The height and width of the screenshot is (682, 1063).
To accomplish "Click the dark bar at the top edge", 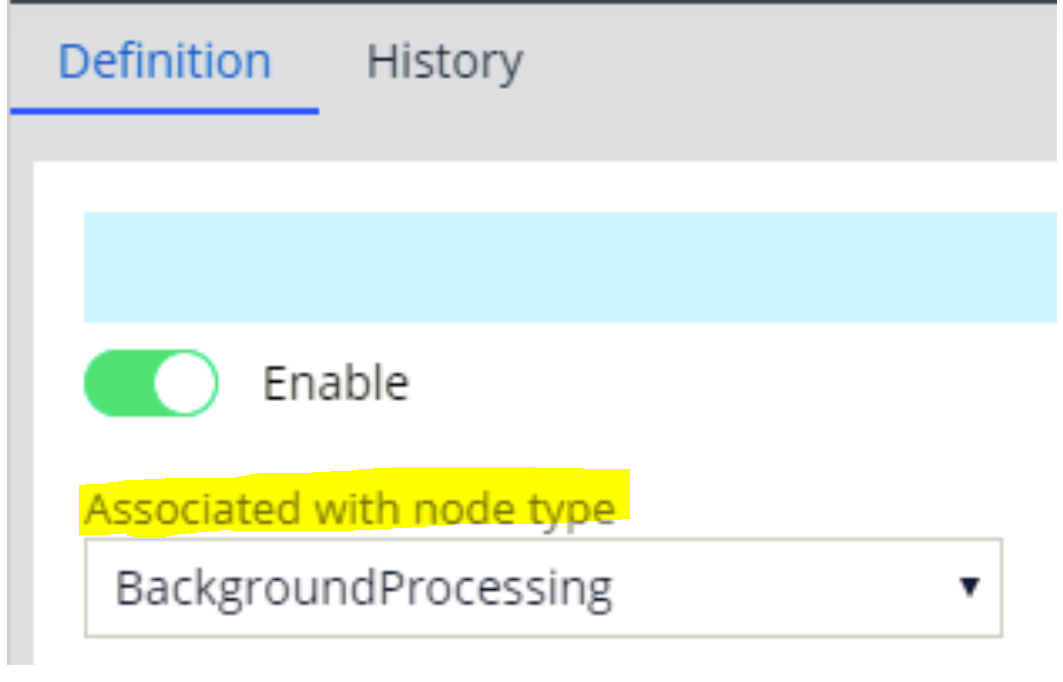I will pos(530,8).
